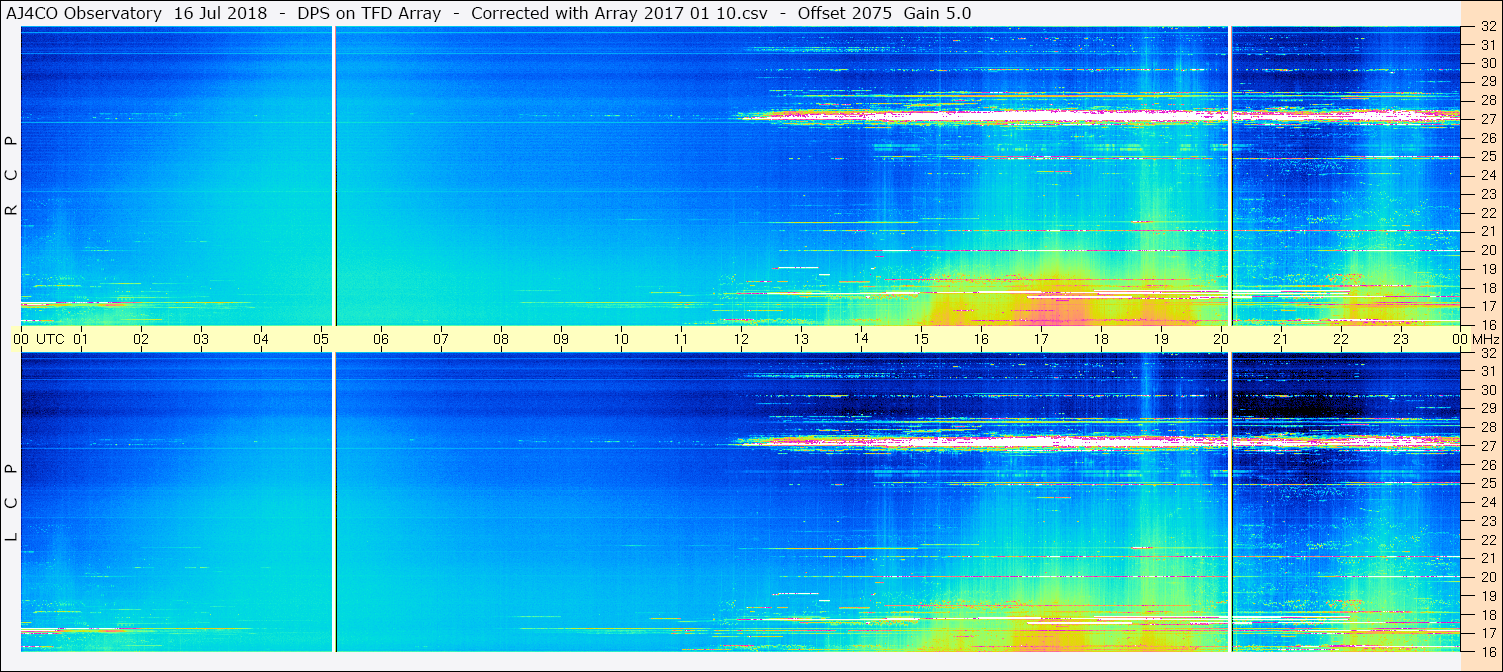This screenshot has width=1503, height=672.
Task: Click the 32 MHz tick of RCP frequency scale
Action: click(1488, 28)
